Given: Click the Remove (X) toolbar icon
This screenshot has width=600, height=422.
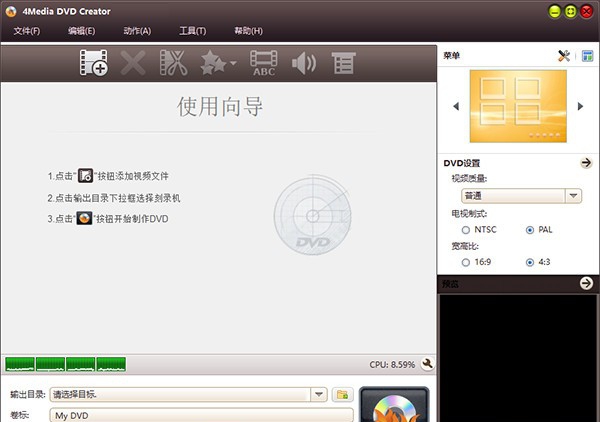Looking at the screenshot, I should [133, 63].
